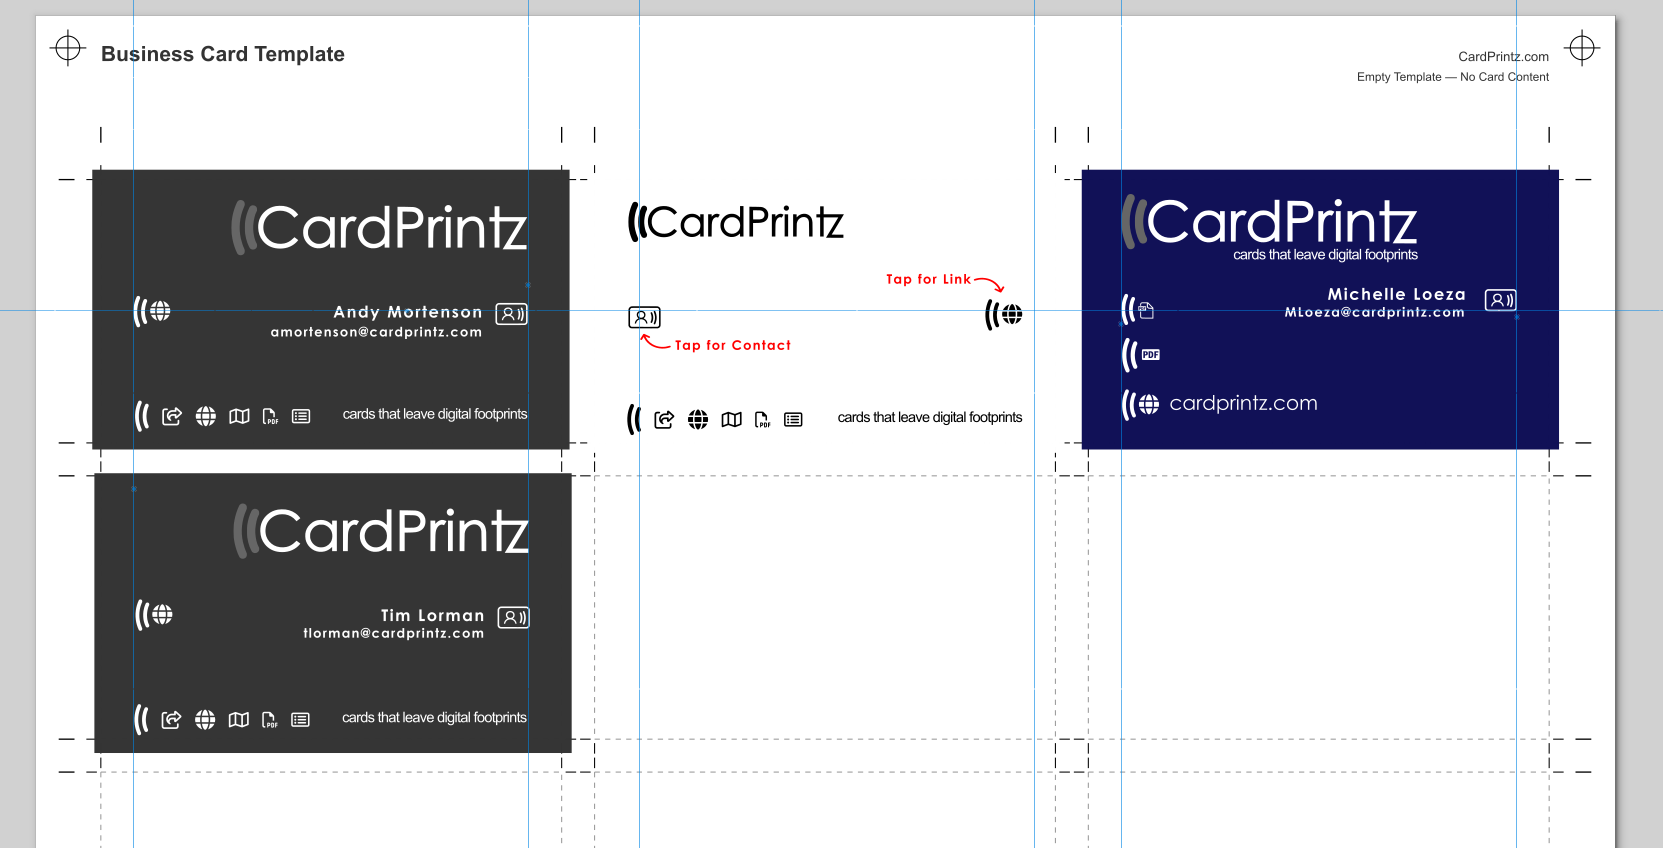Select the share icon on Tim Lorman card
This screenshot has height=848, width=1663.
[x=171, y=720]
